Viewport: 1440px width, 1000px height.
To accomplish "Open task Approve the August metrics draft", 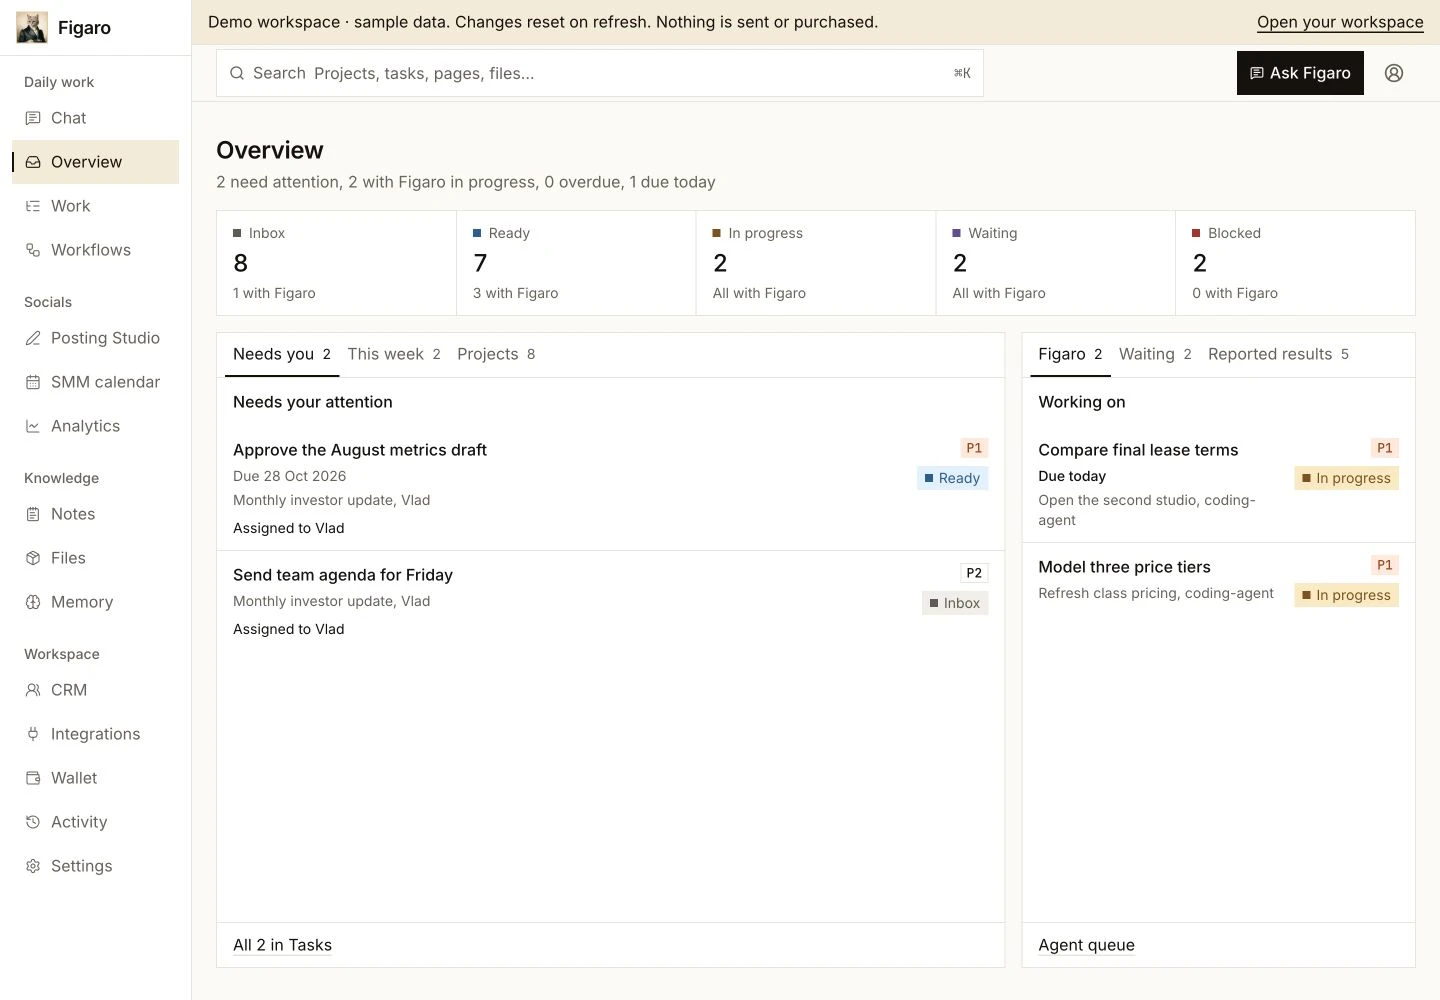I will [360, 450].
